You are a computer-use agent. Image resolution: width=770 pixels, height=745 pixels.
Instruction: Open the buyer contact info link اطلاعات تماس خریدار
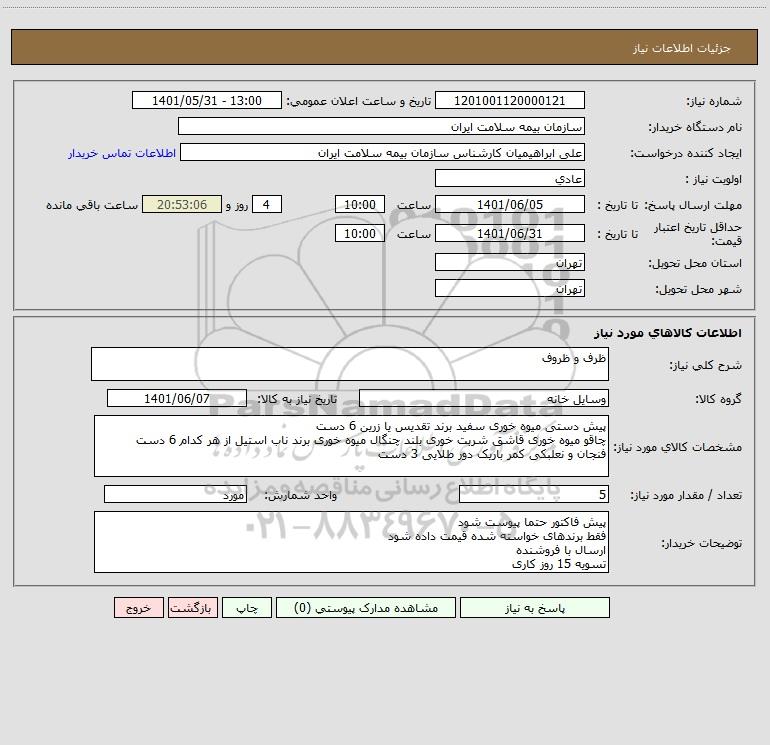pyautogui.click(x=122, y=153)
